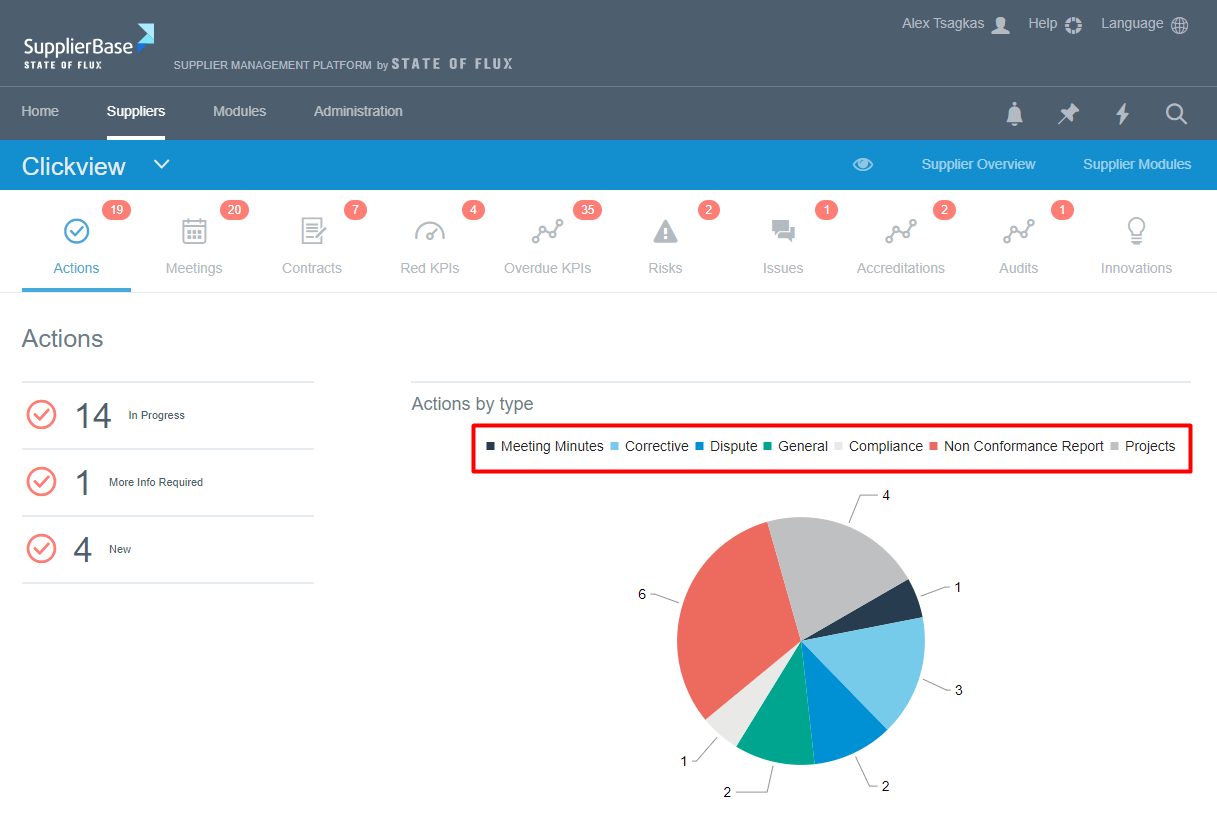Open the Supplier Modules link
This screenshot has height=818, width=1217.
(1137, 165)
